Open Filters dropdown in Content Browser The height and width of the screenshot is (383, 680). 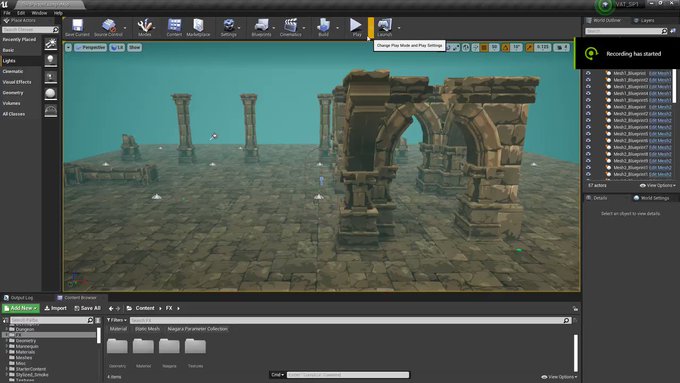pyautogui.click(x=117, y=320)
